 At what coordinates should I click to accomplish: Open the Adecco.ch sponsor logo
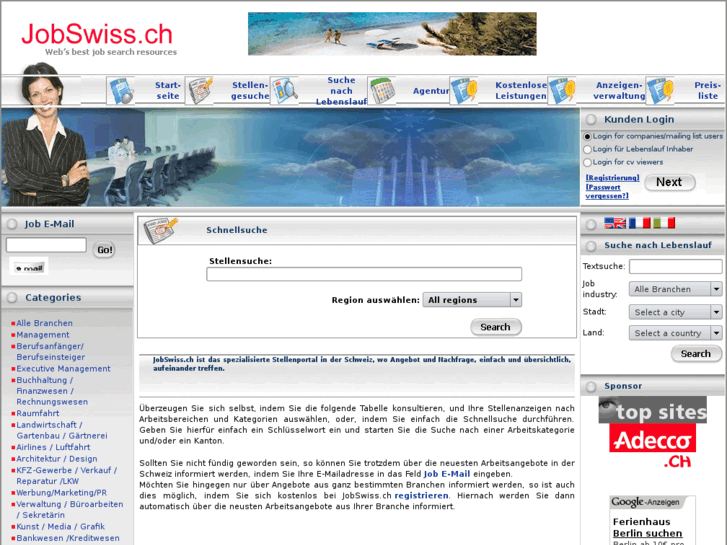point(652,446)
